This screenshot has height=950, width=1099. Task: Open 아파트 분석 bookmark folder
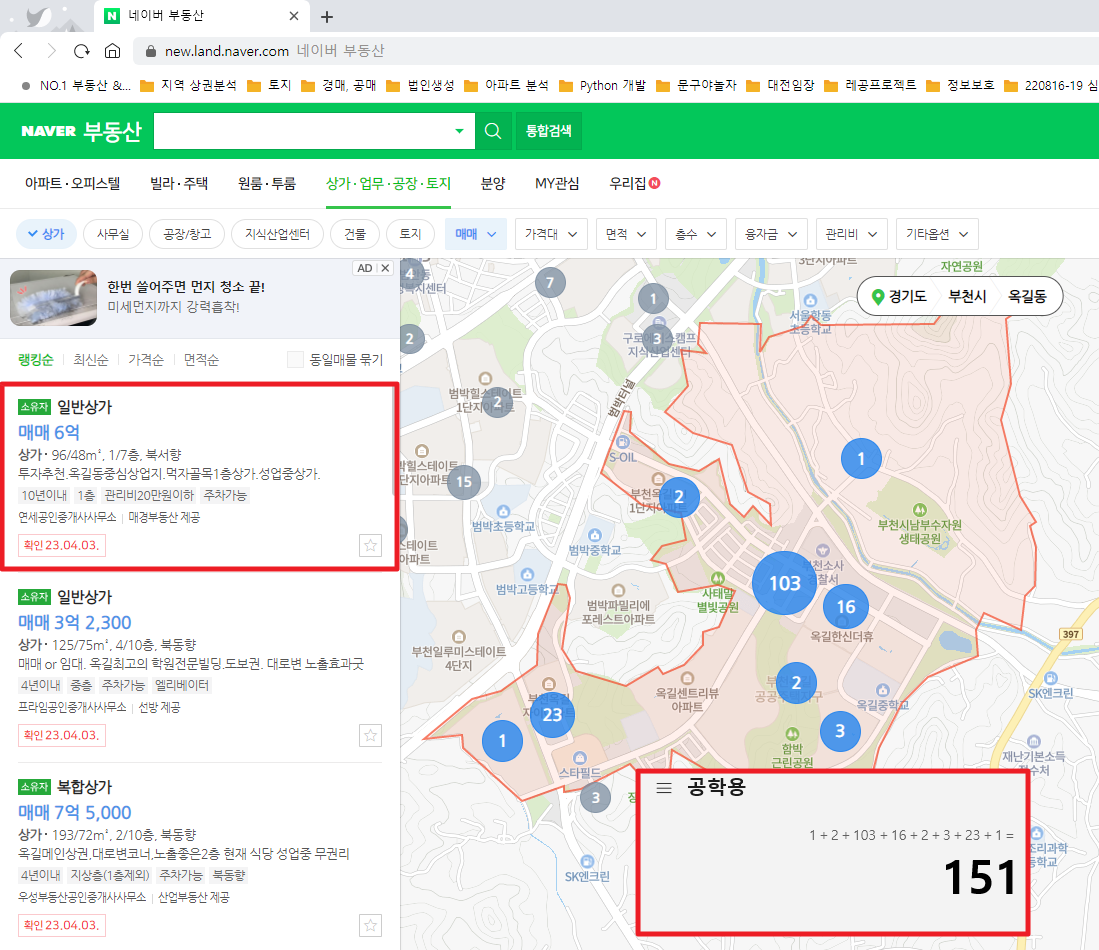click(507, 86)
